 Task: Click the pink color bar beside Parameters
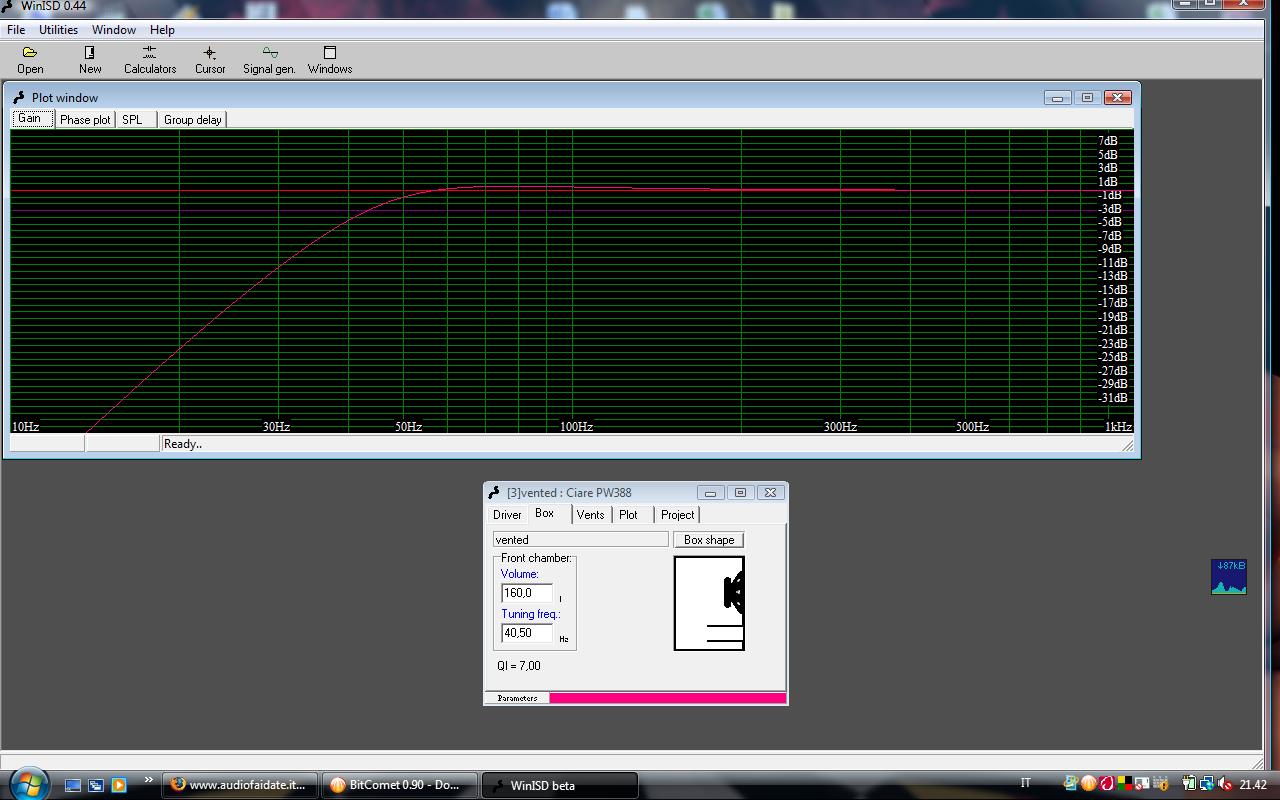[x=667, y=698]
